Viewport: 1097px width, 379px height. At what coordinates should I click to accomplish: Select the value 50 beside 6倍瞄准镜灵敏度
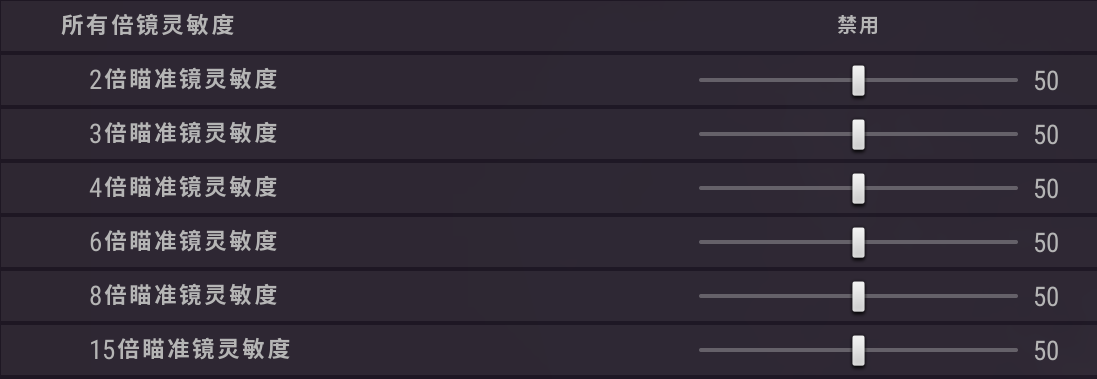1046,243
